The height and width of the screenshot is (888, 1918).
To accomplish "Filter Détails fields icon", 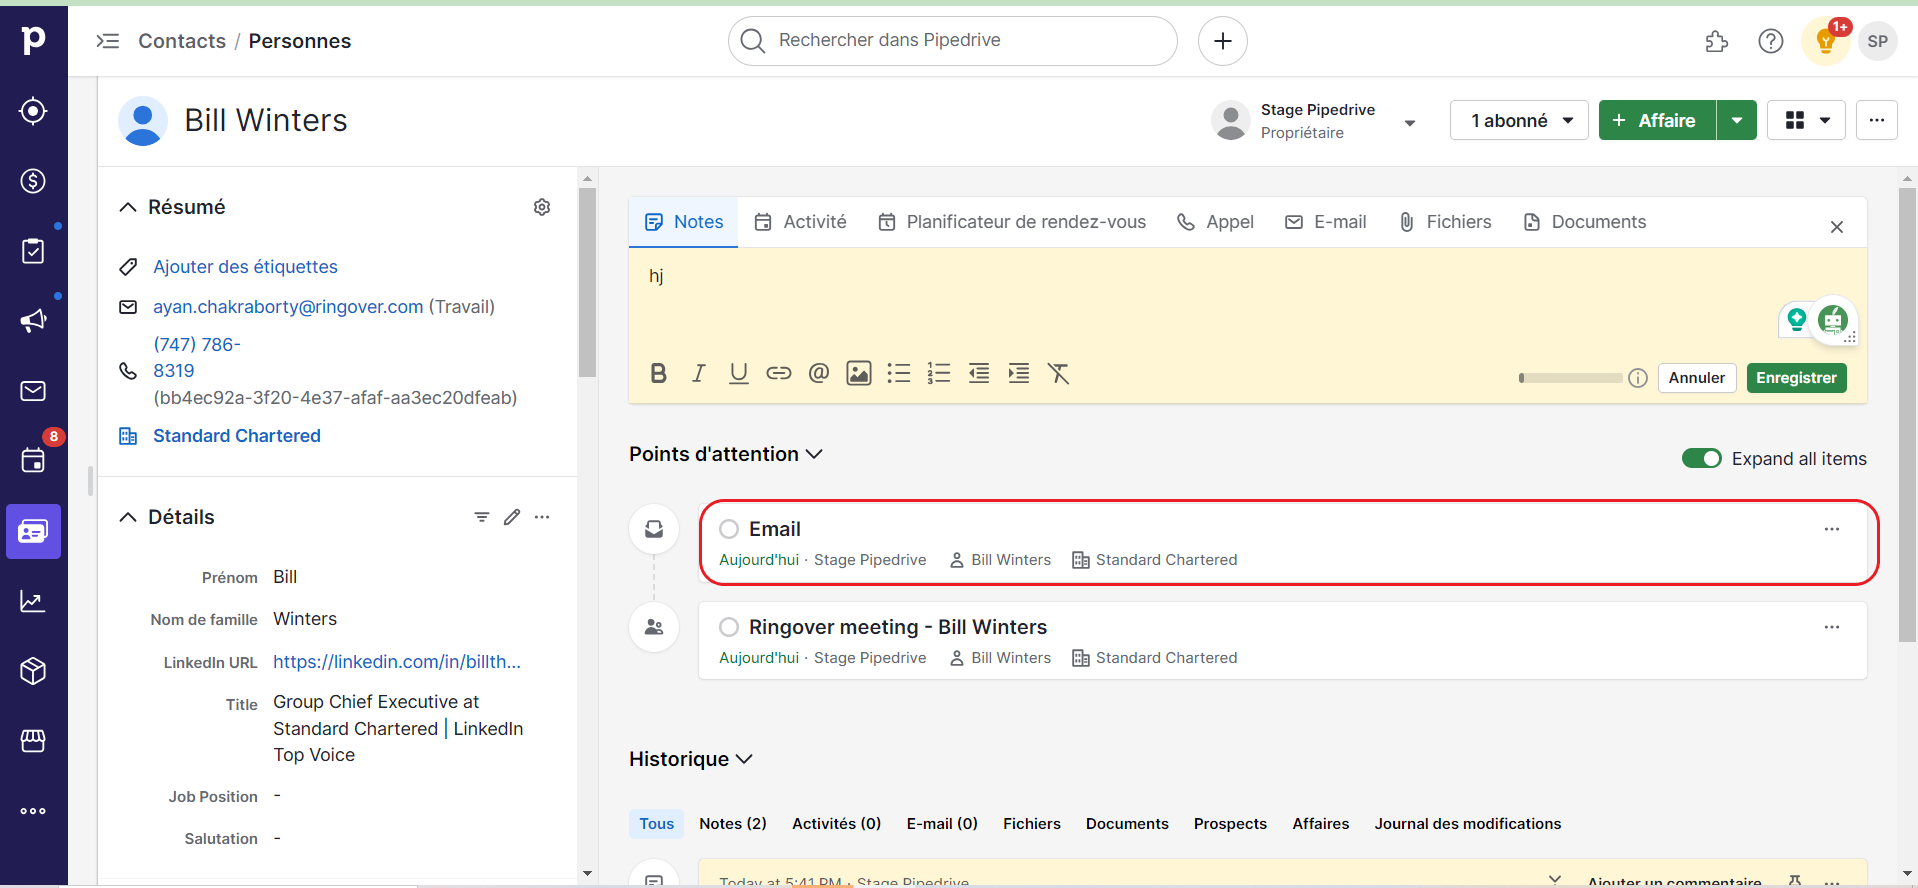I will tap(482, 517).
